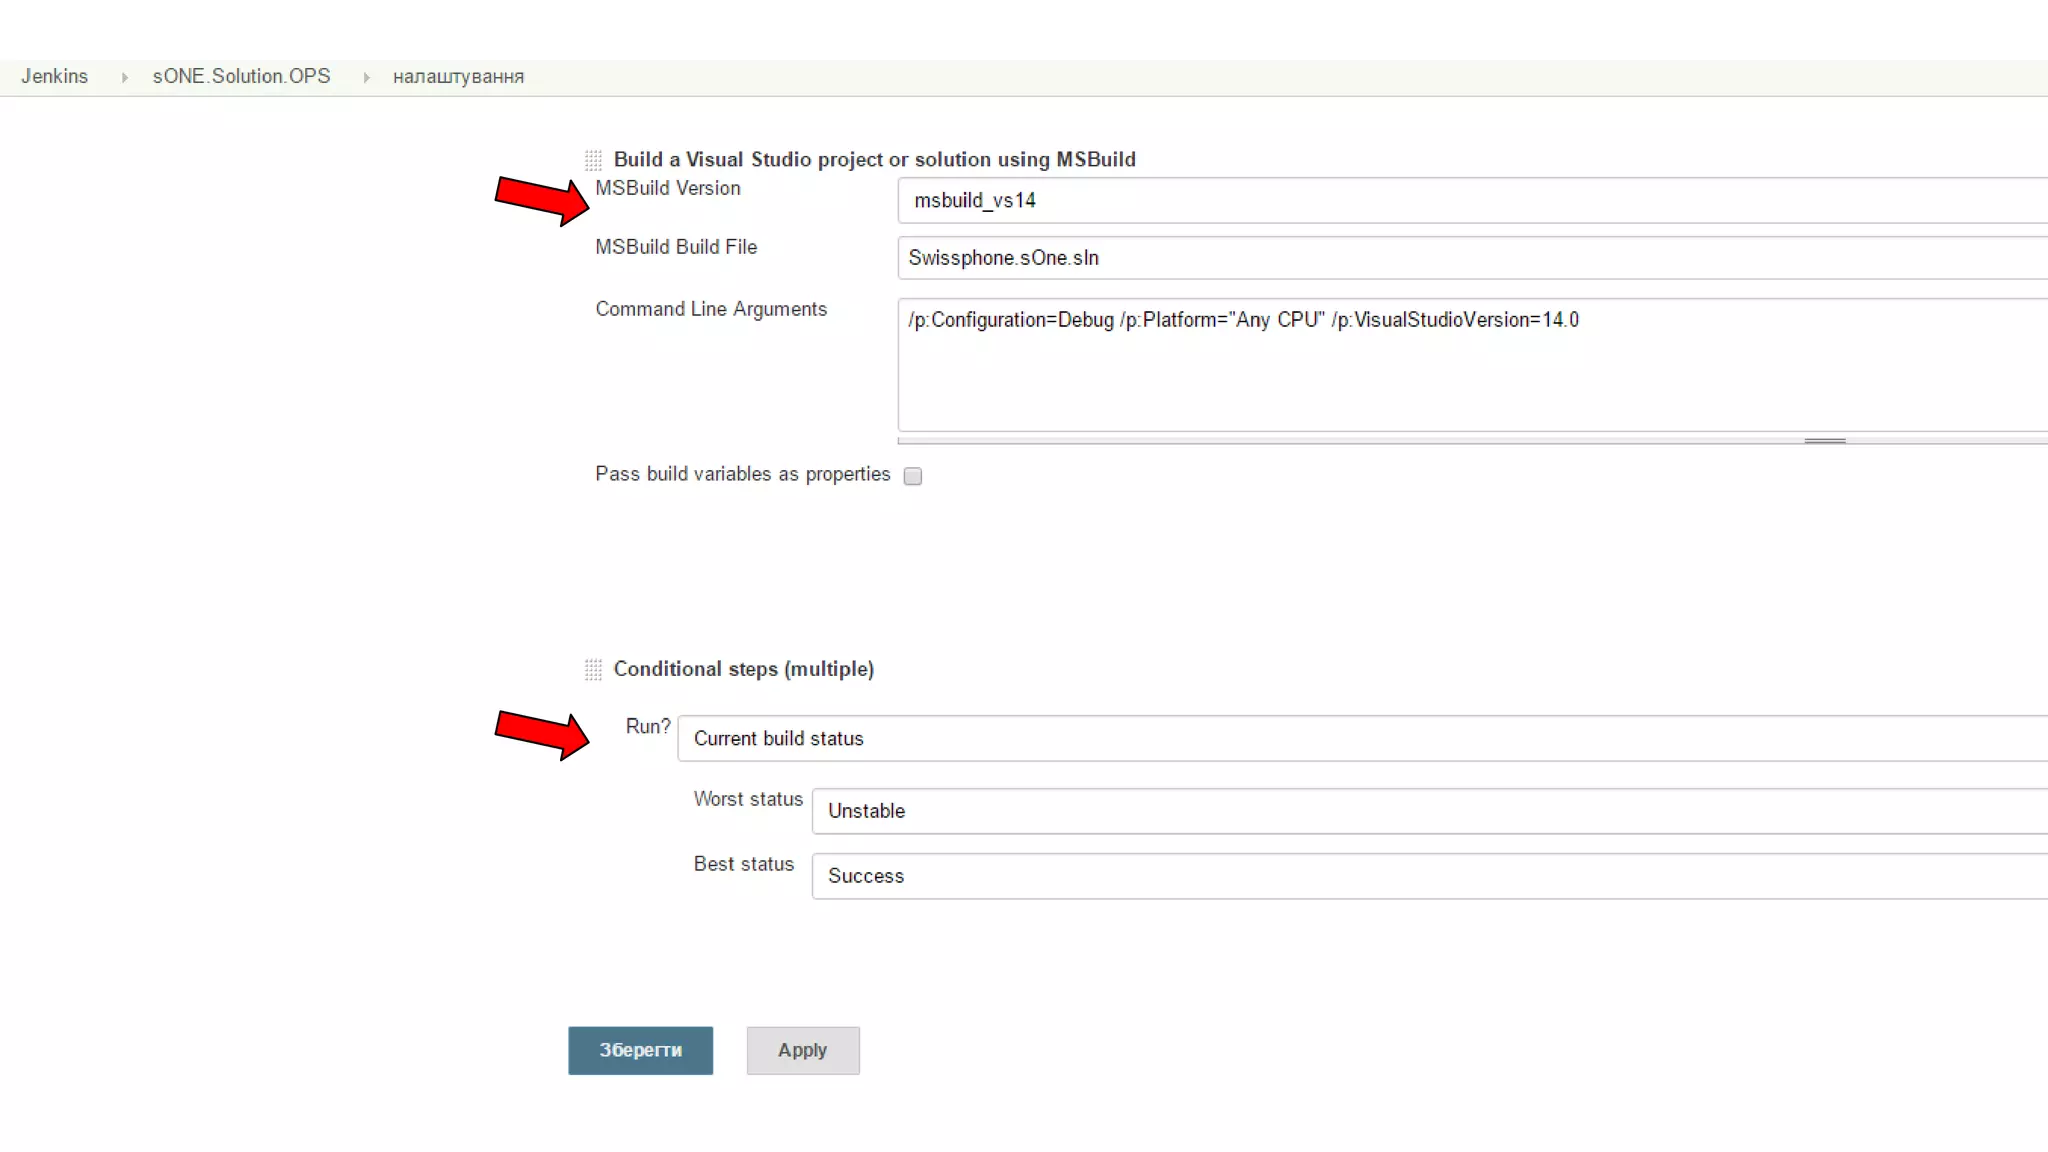The height and width of the screenshot is (1152, 2048).
Task: Open breadcrumb arrow after Jenkins
Action: pos(124,77)
